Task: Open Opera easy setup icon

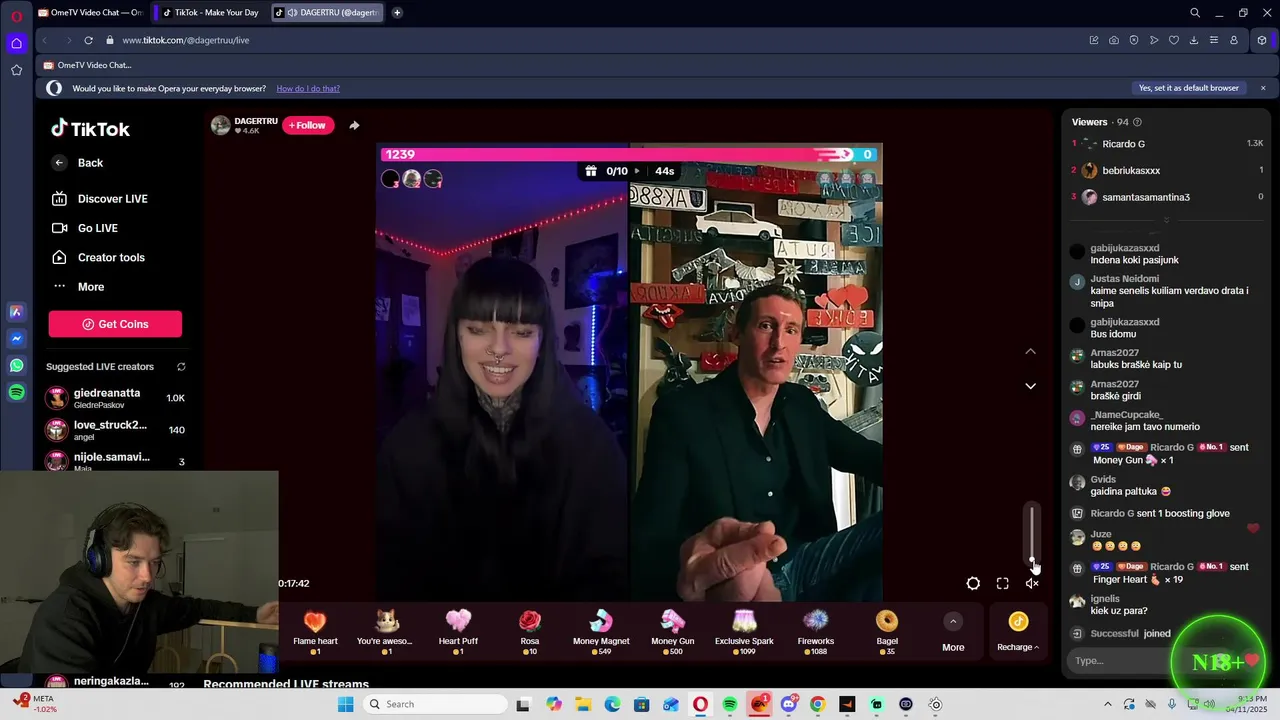Action: pos(1214,40)
